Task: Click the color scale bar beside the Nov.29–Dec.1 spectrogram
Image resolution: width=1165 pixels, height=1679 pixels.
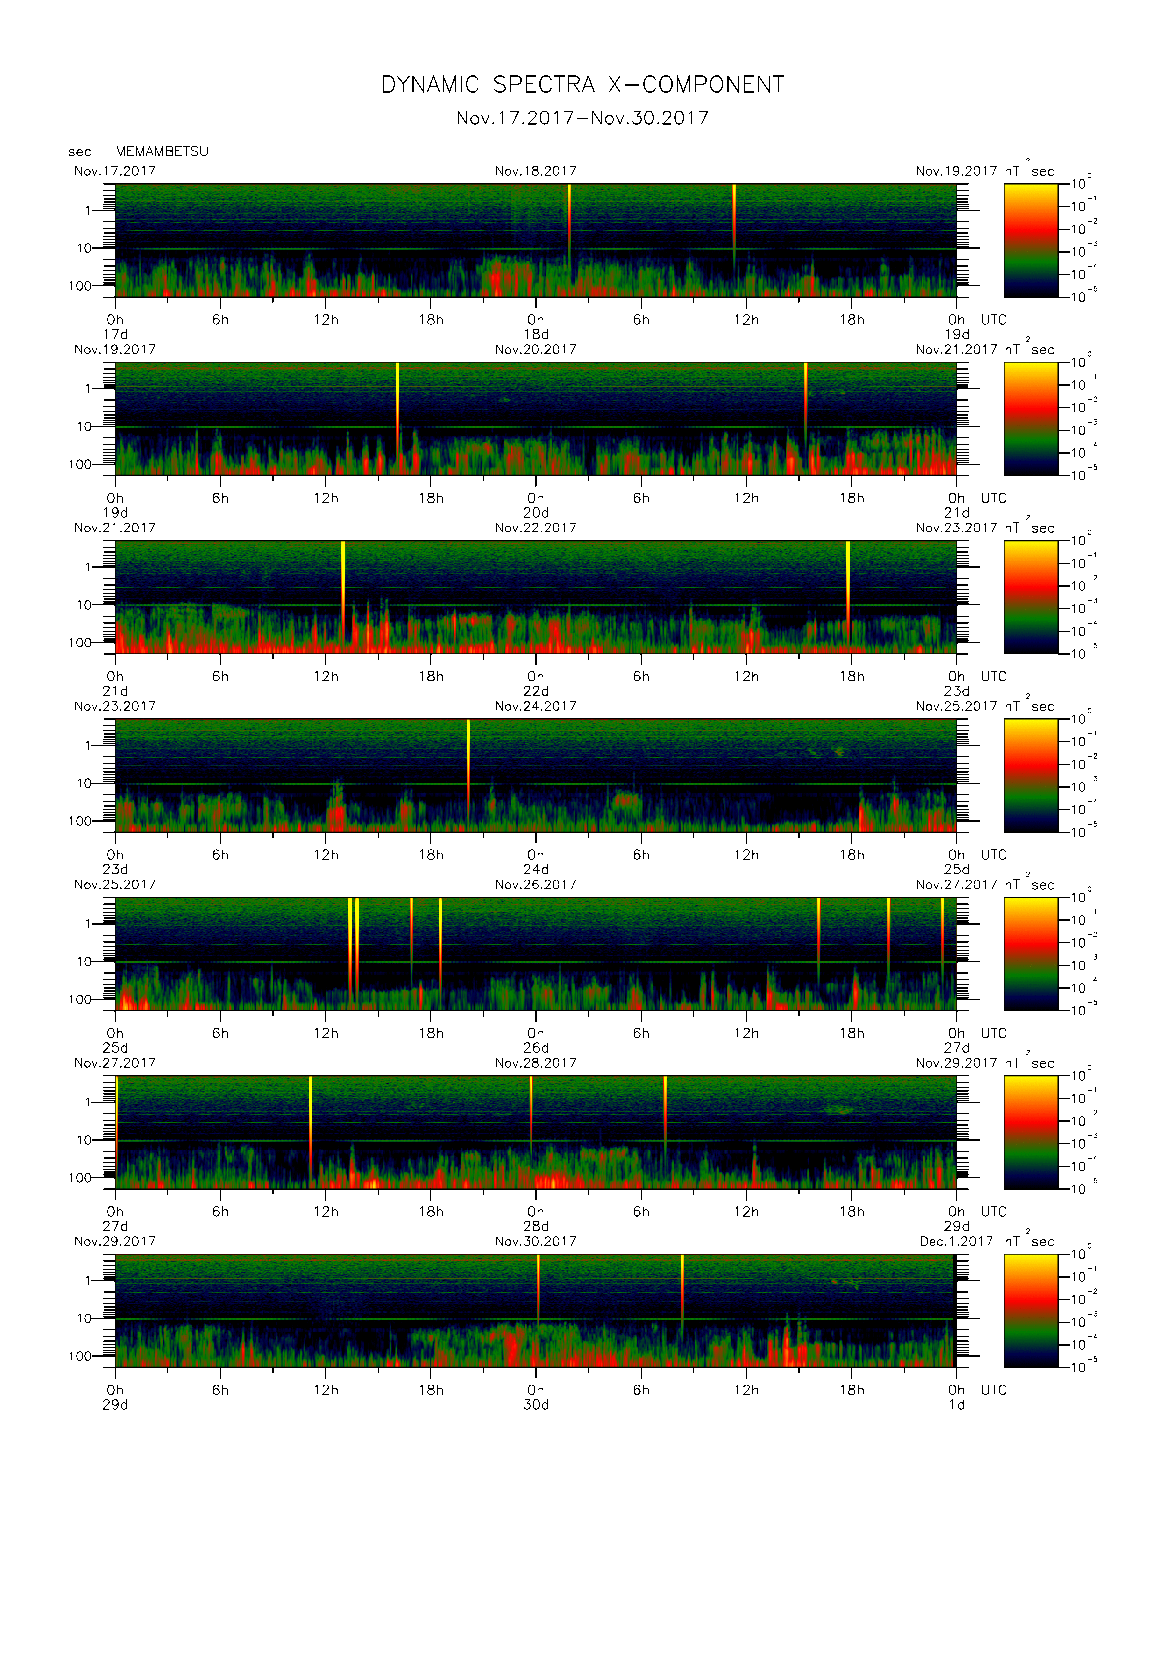Action: pos(1031,1311)
